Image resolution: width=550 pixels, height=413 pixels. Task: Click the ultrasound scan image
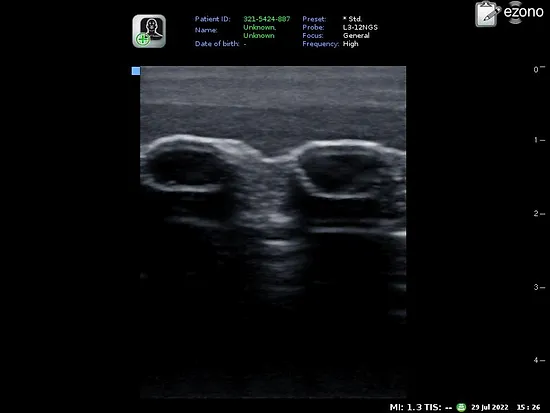(x=273, y=232)
